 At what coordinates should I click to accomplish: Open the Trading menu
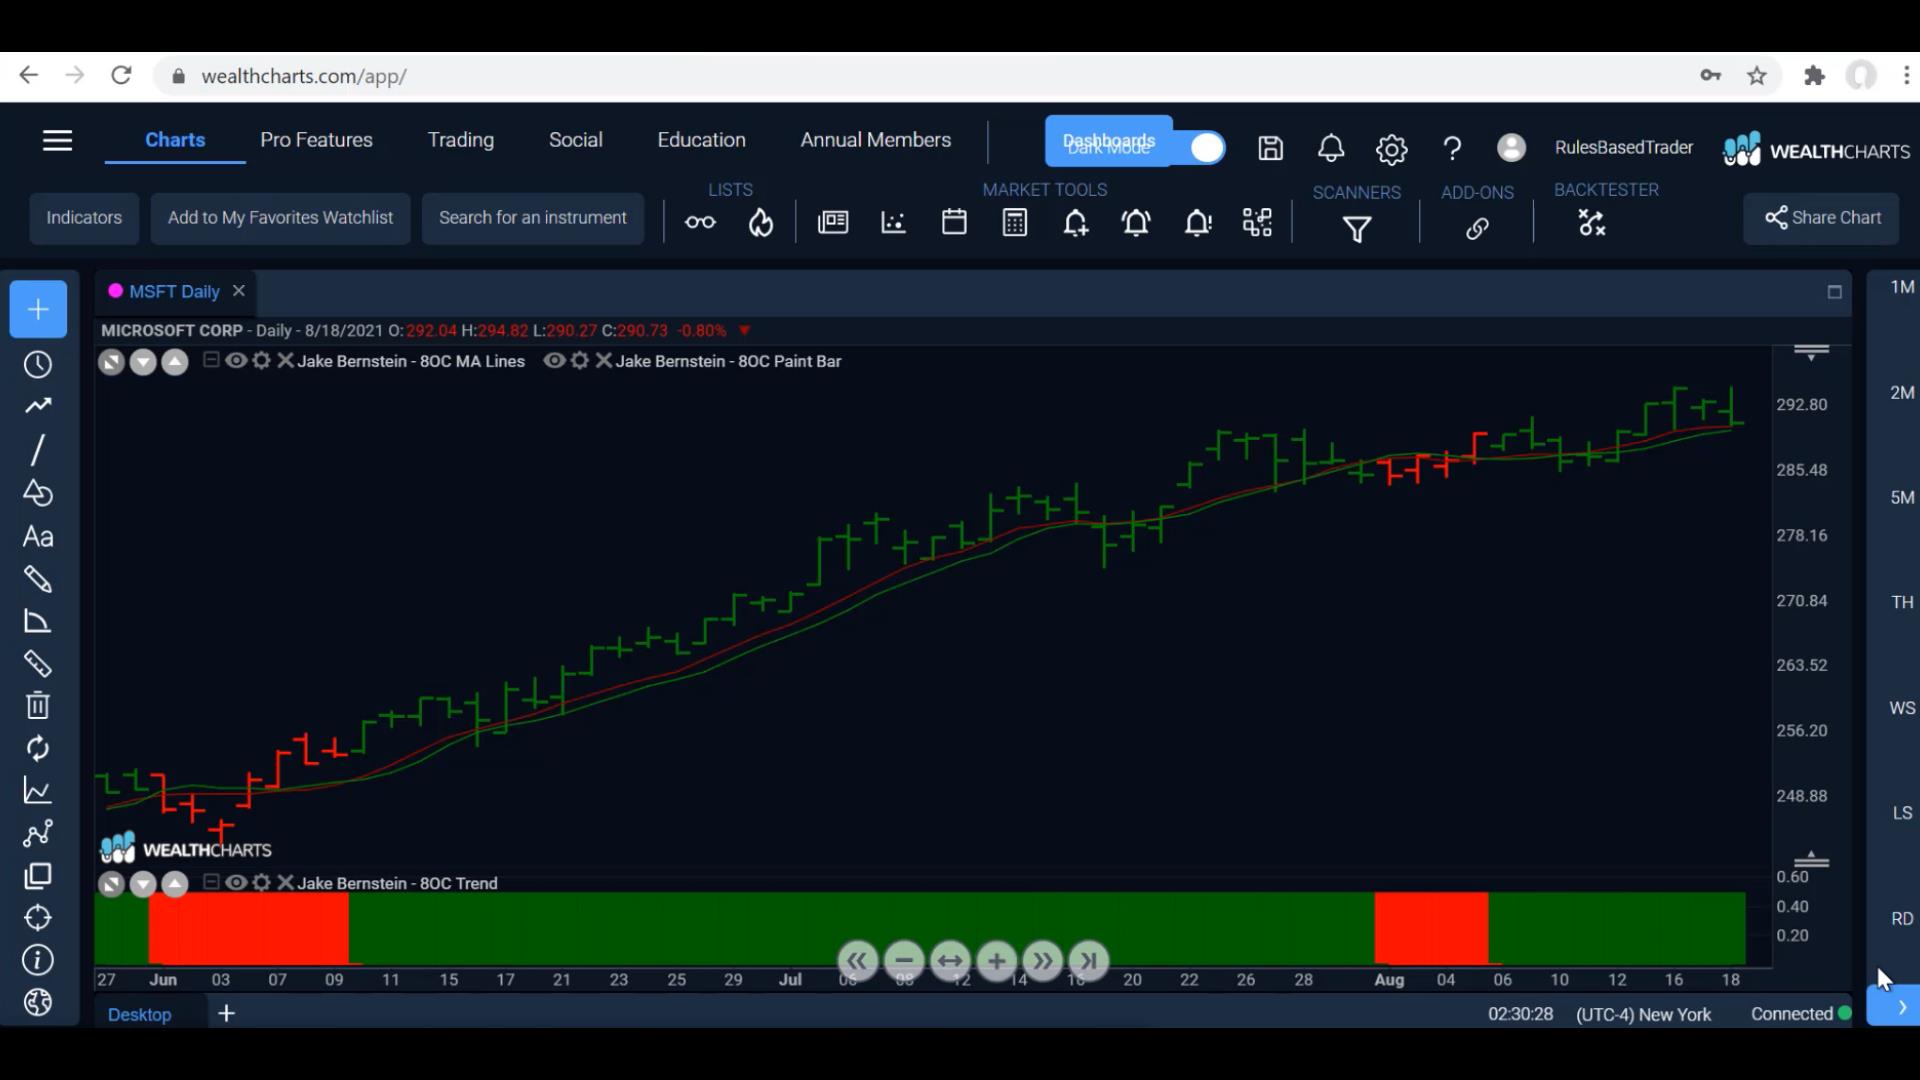(x=461, y=140)
